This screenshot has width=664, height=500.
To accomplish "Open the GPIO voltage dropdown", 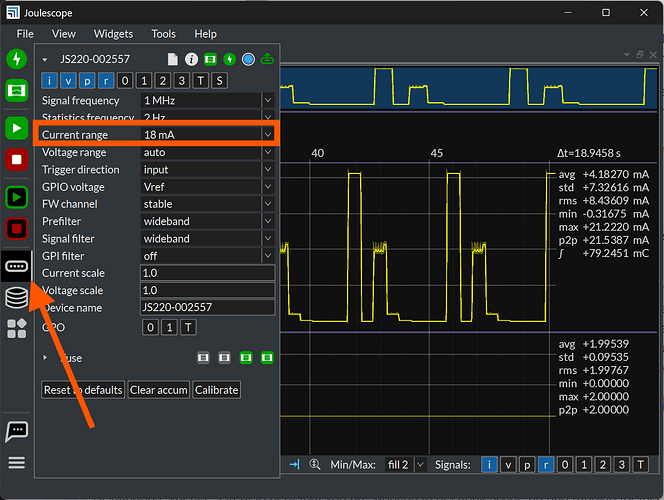I will 208,187.
